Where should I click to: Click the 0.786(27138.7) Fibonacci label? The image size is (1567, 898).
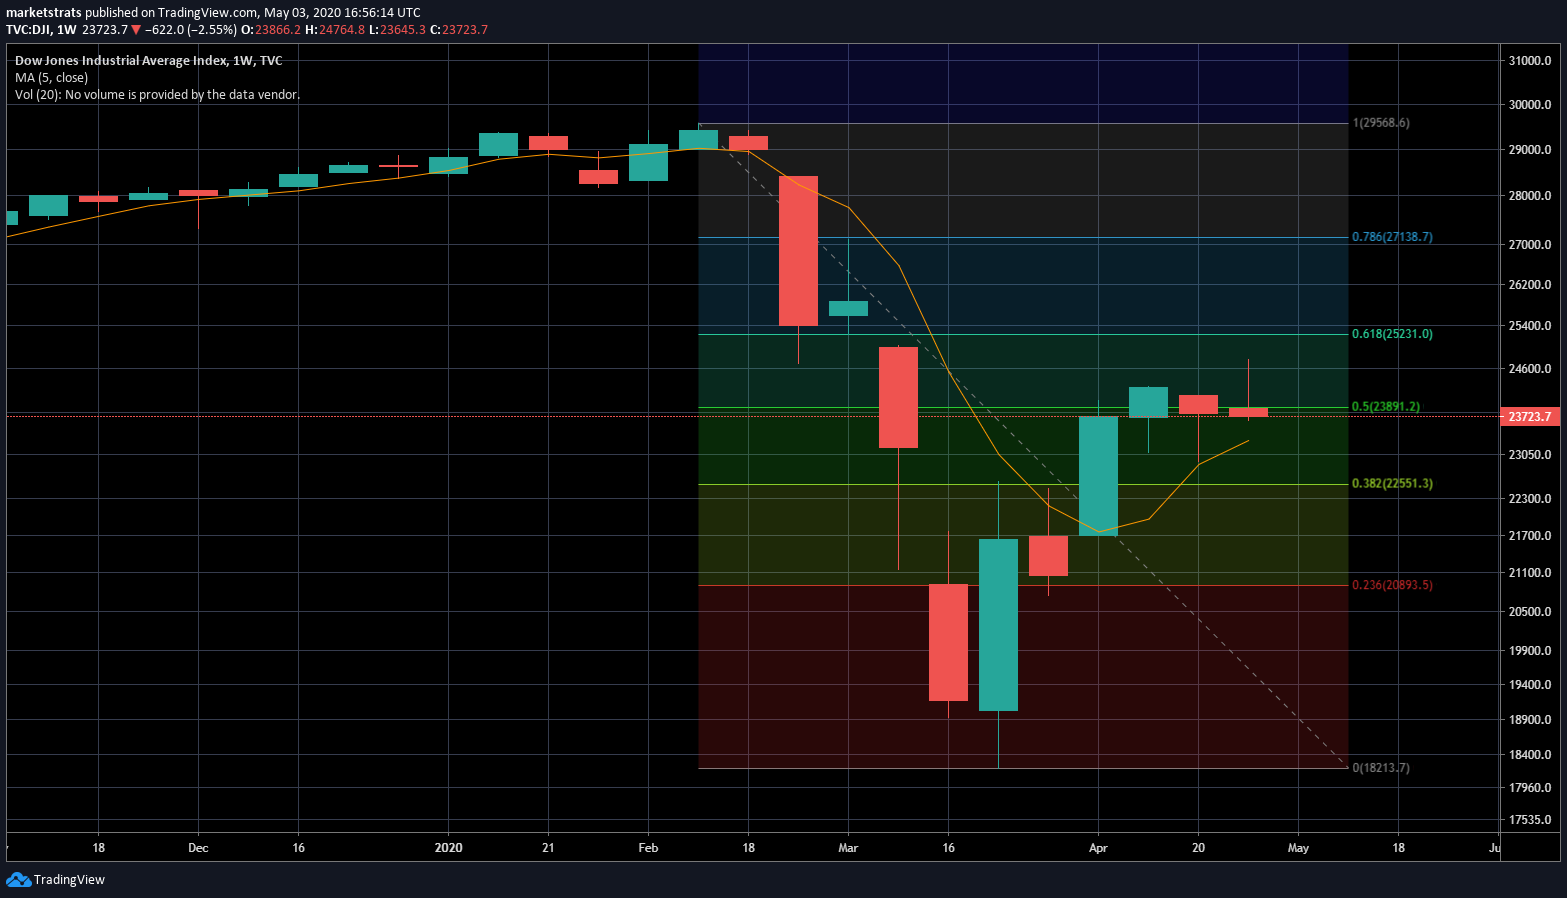pyautogui.click(x=1392, y=237)
